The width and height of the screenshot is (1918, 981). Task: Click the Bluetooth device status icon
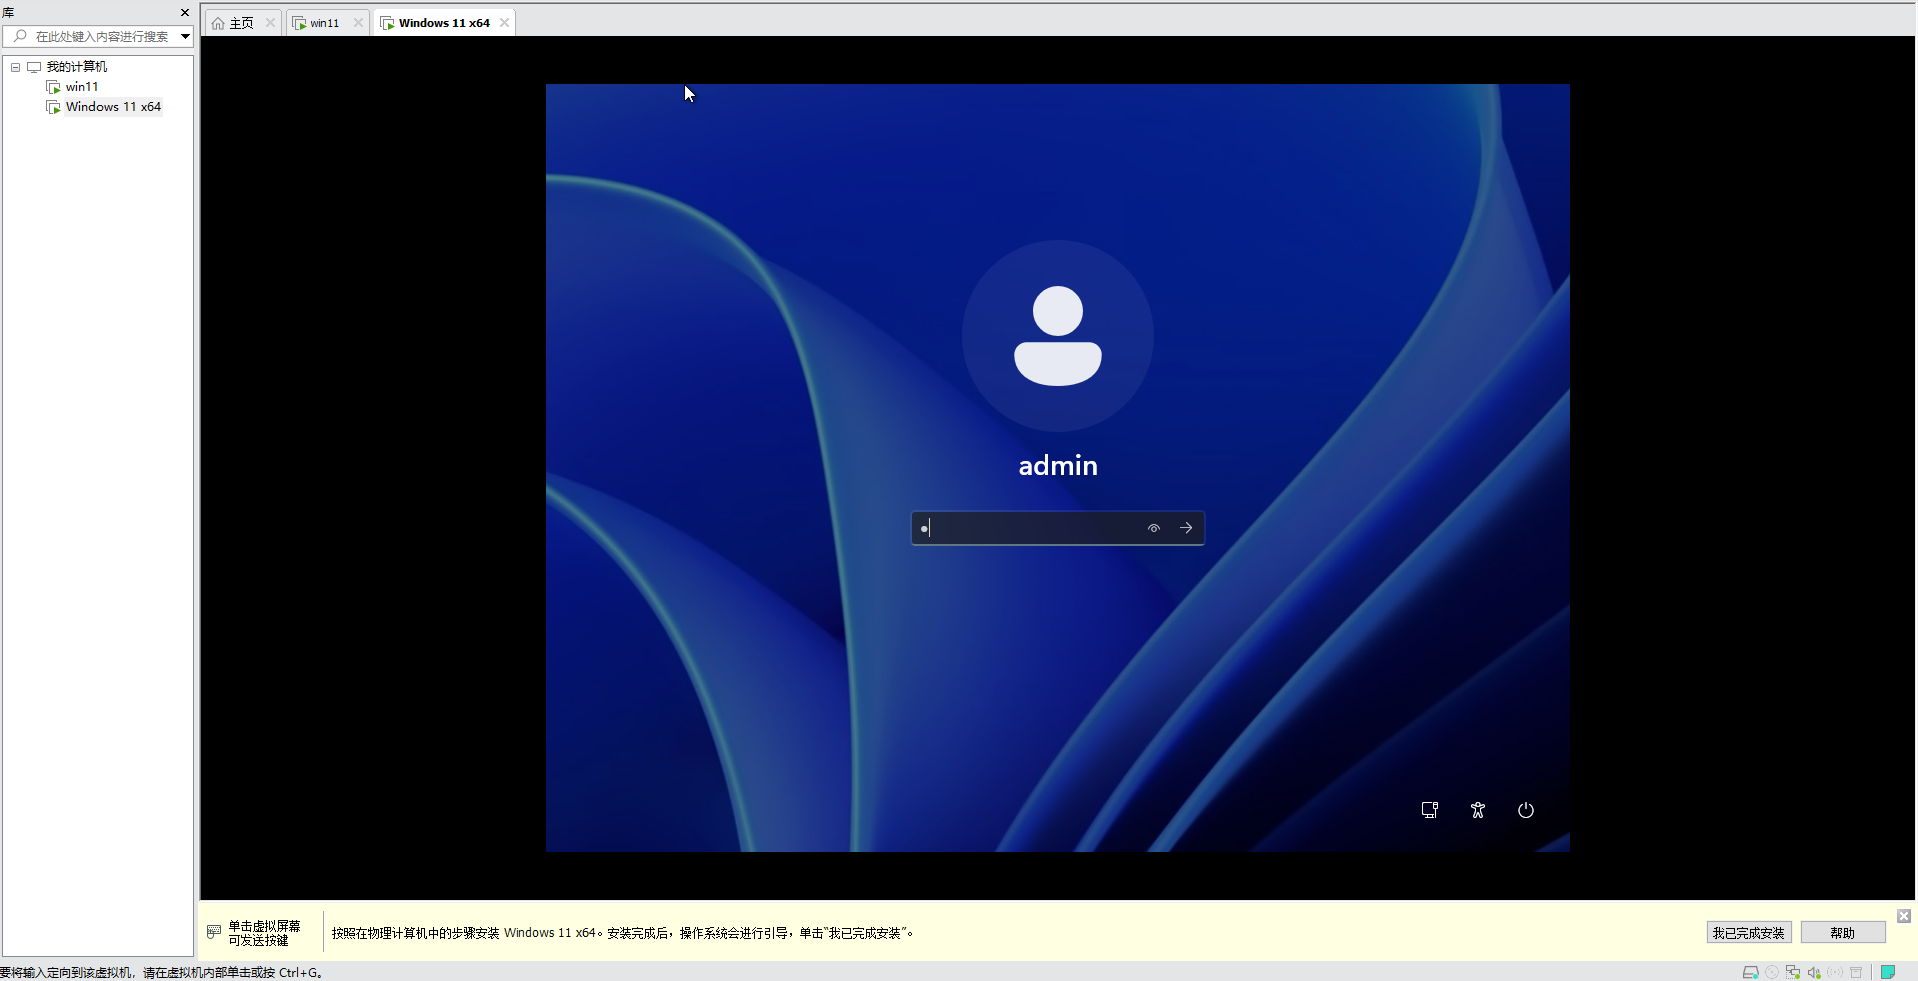1835,972
